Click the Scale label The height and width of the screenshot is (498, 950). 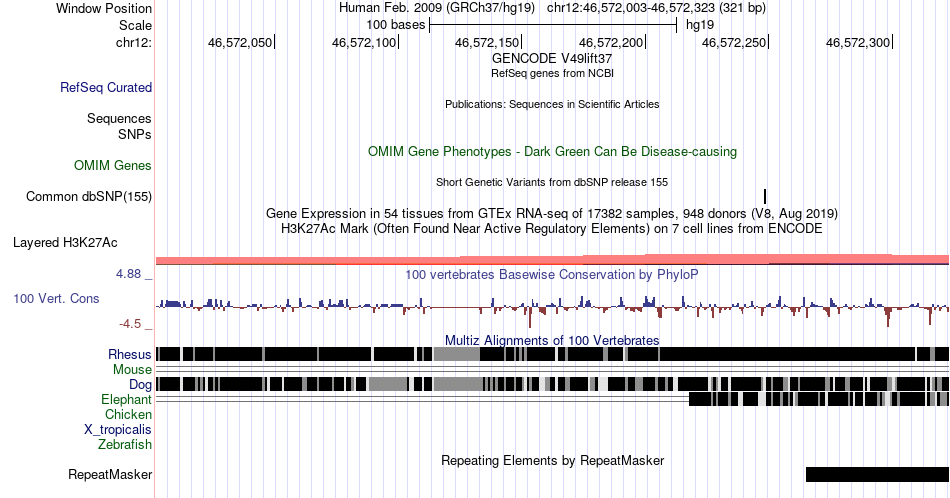point(135,25)
